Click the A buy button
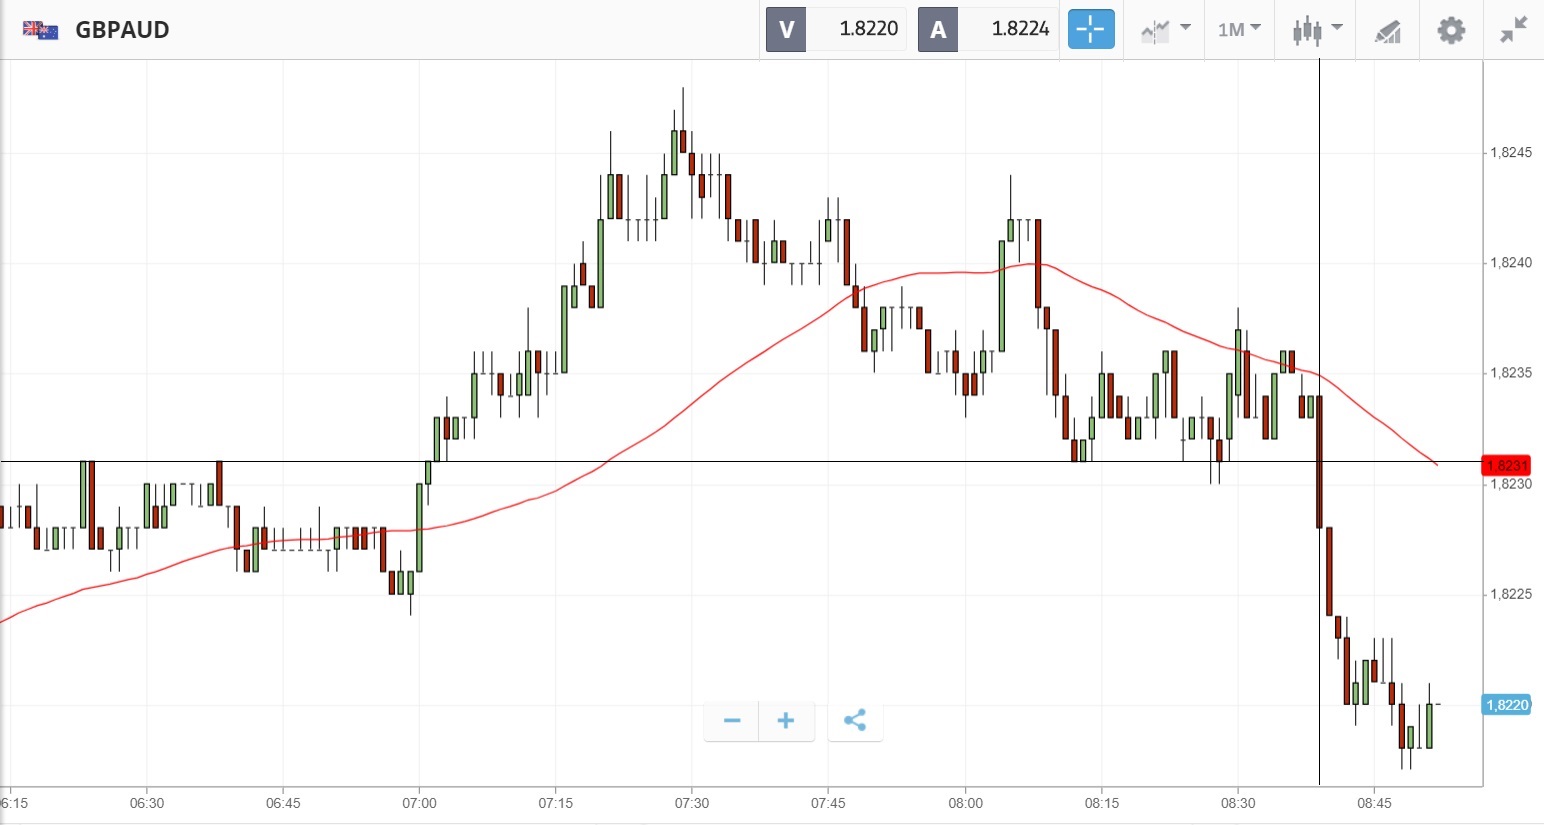The height and width of the screenshot is (825, 1544). (938, 29)
